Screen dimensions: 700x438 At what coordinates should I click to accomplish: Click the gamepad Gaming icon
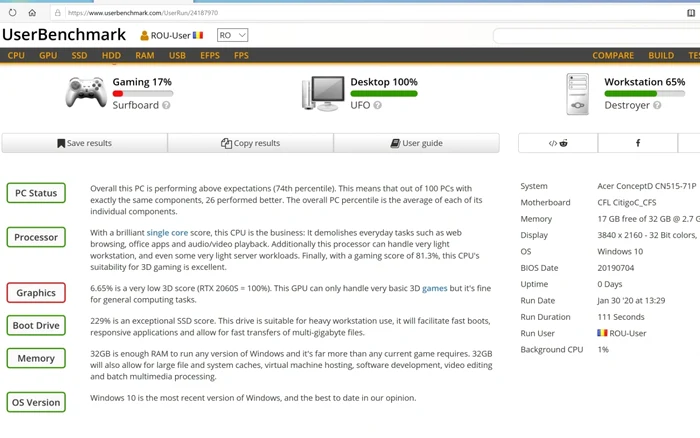[86, 92]
